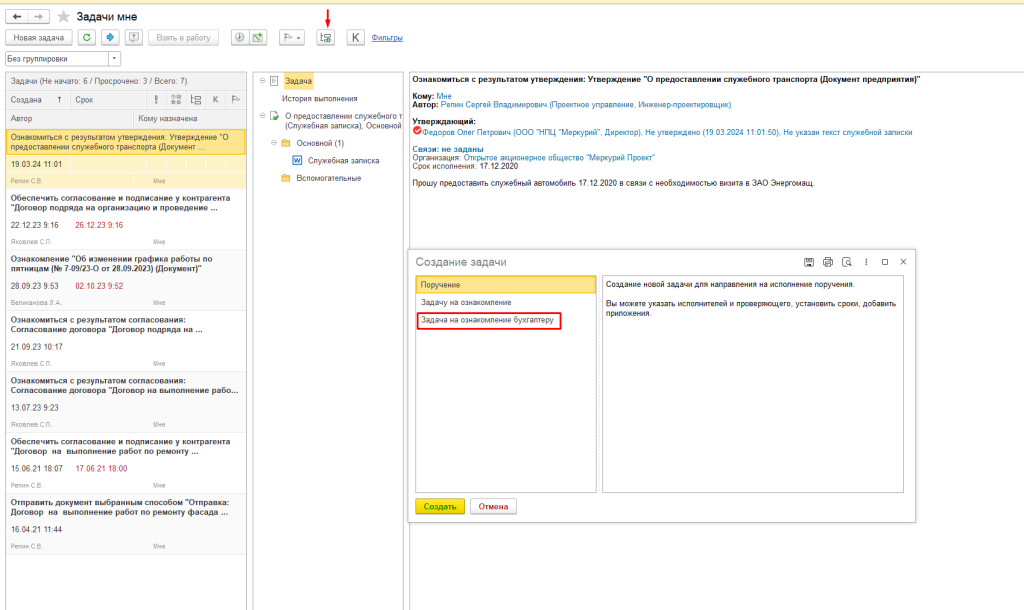
Task: Add page to favorites with star icon
Action: click(x=64, y=17)
